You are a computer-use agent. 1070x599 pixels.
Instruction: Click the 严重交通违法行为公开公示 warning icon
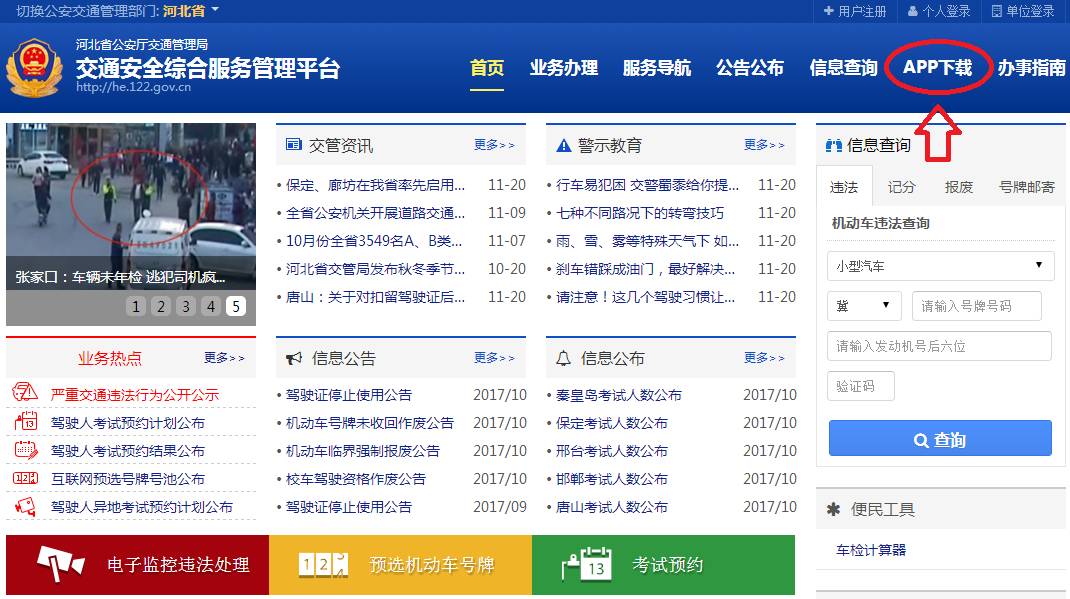(25, 394)
